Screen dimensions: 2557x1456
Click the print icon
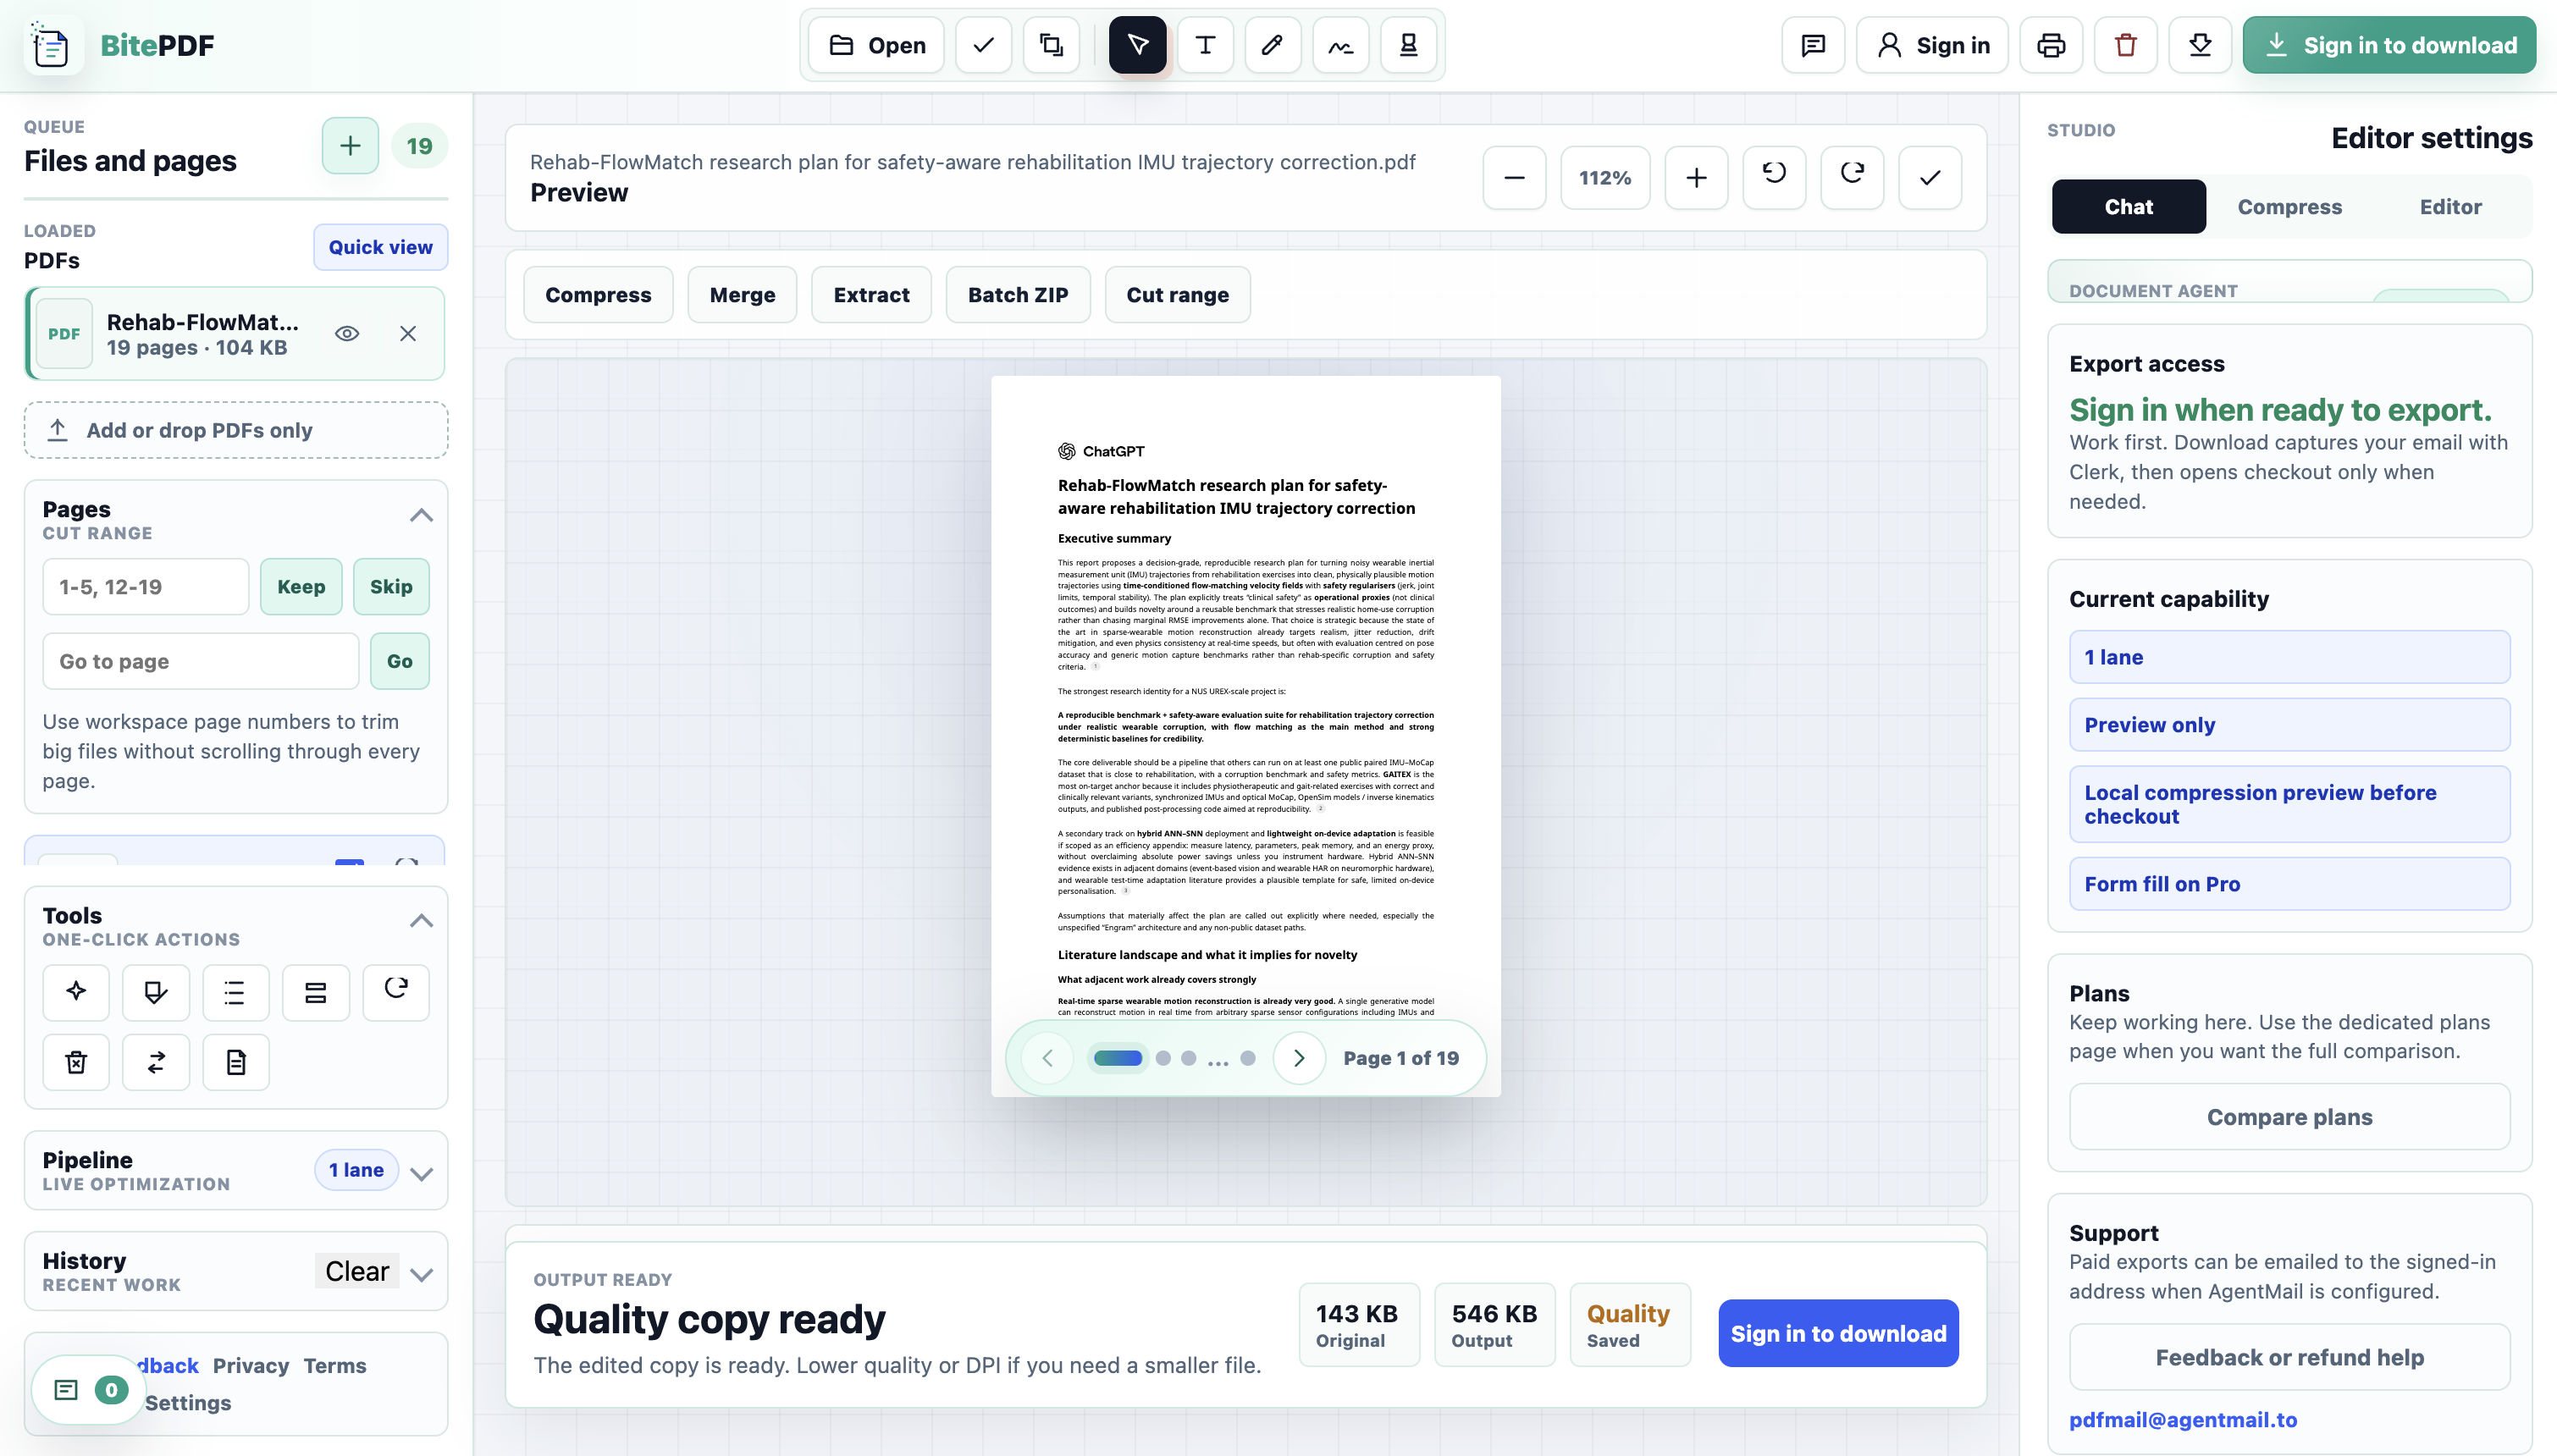(2051, 45)
